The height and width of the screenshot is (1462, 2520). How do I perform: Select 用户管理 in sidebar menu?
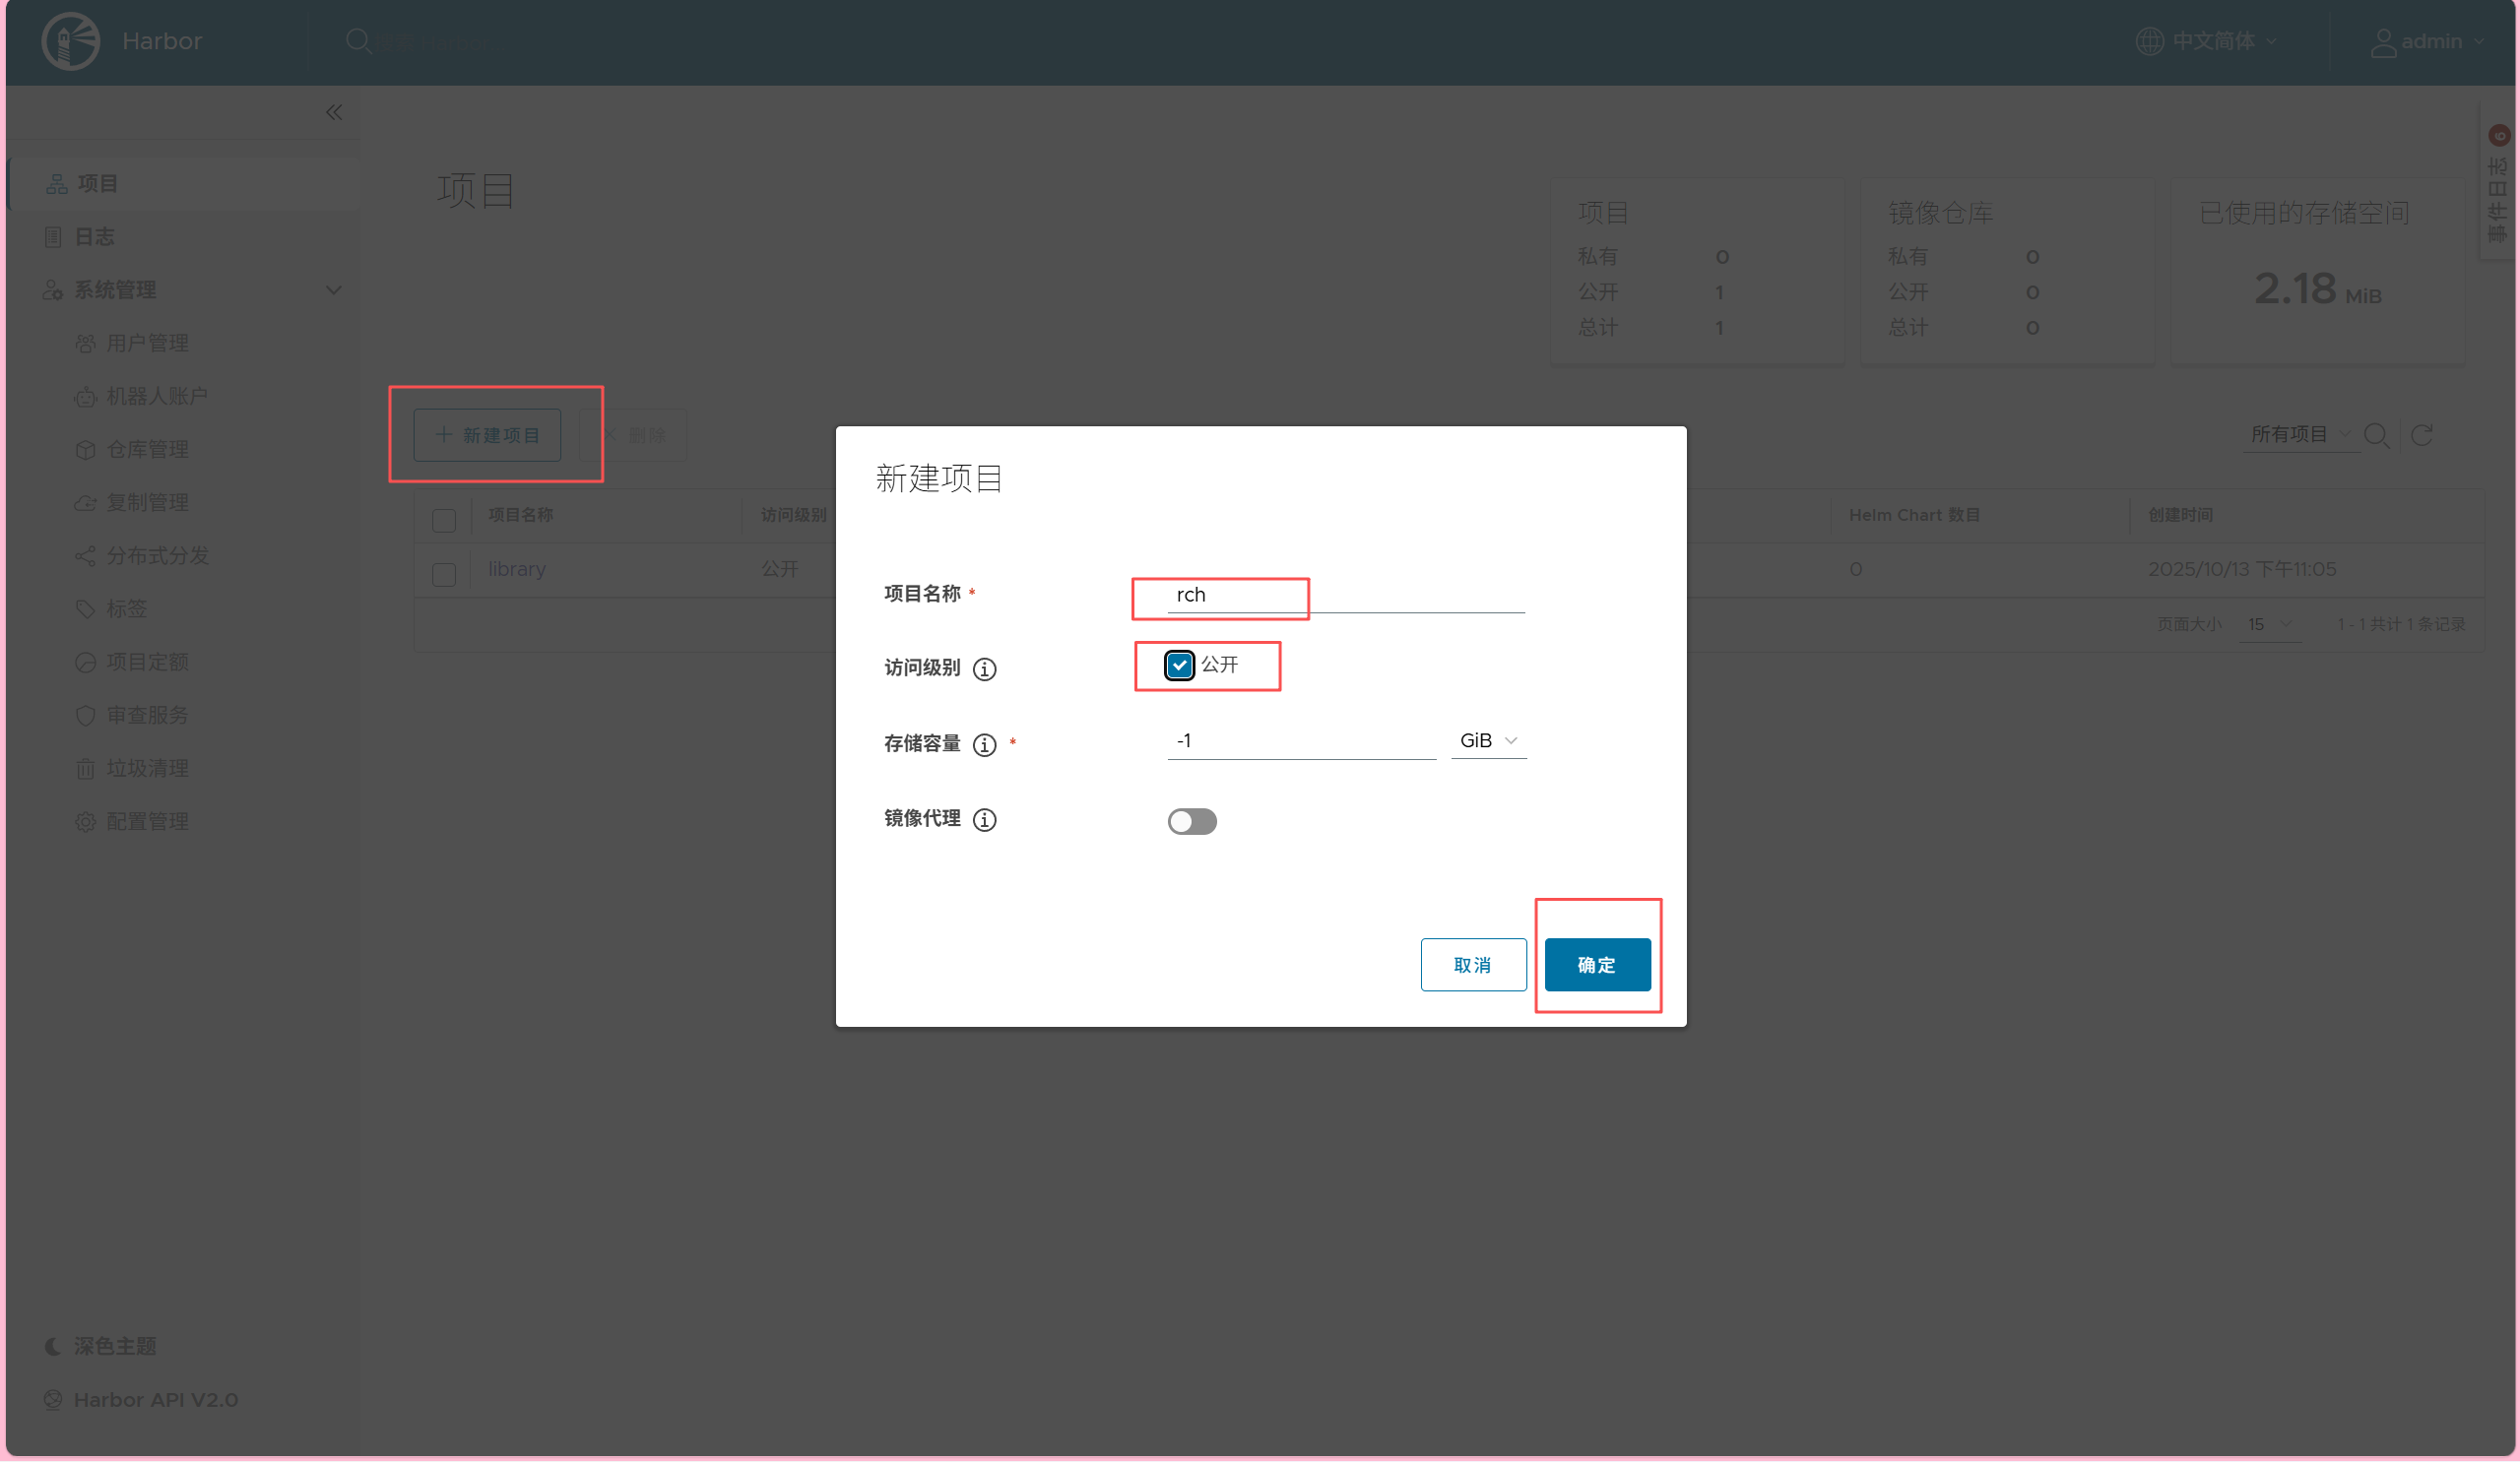coord(147,343)
